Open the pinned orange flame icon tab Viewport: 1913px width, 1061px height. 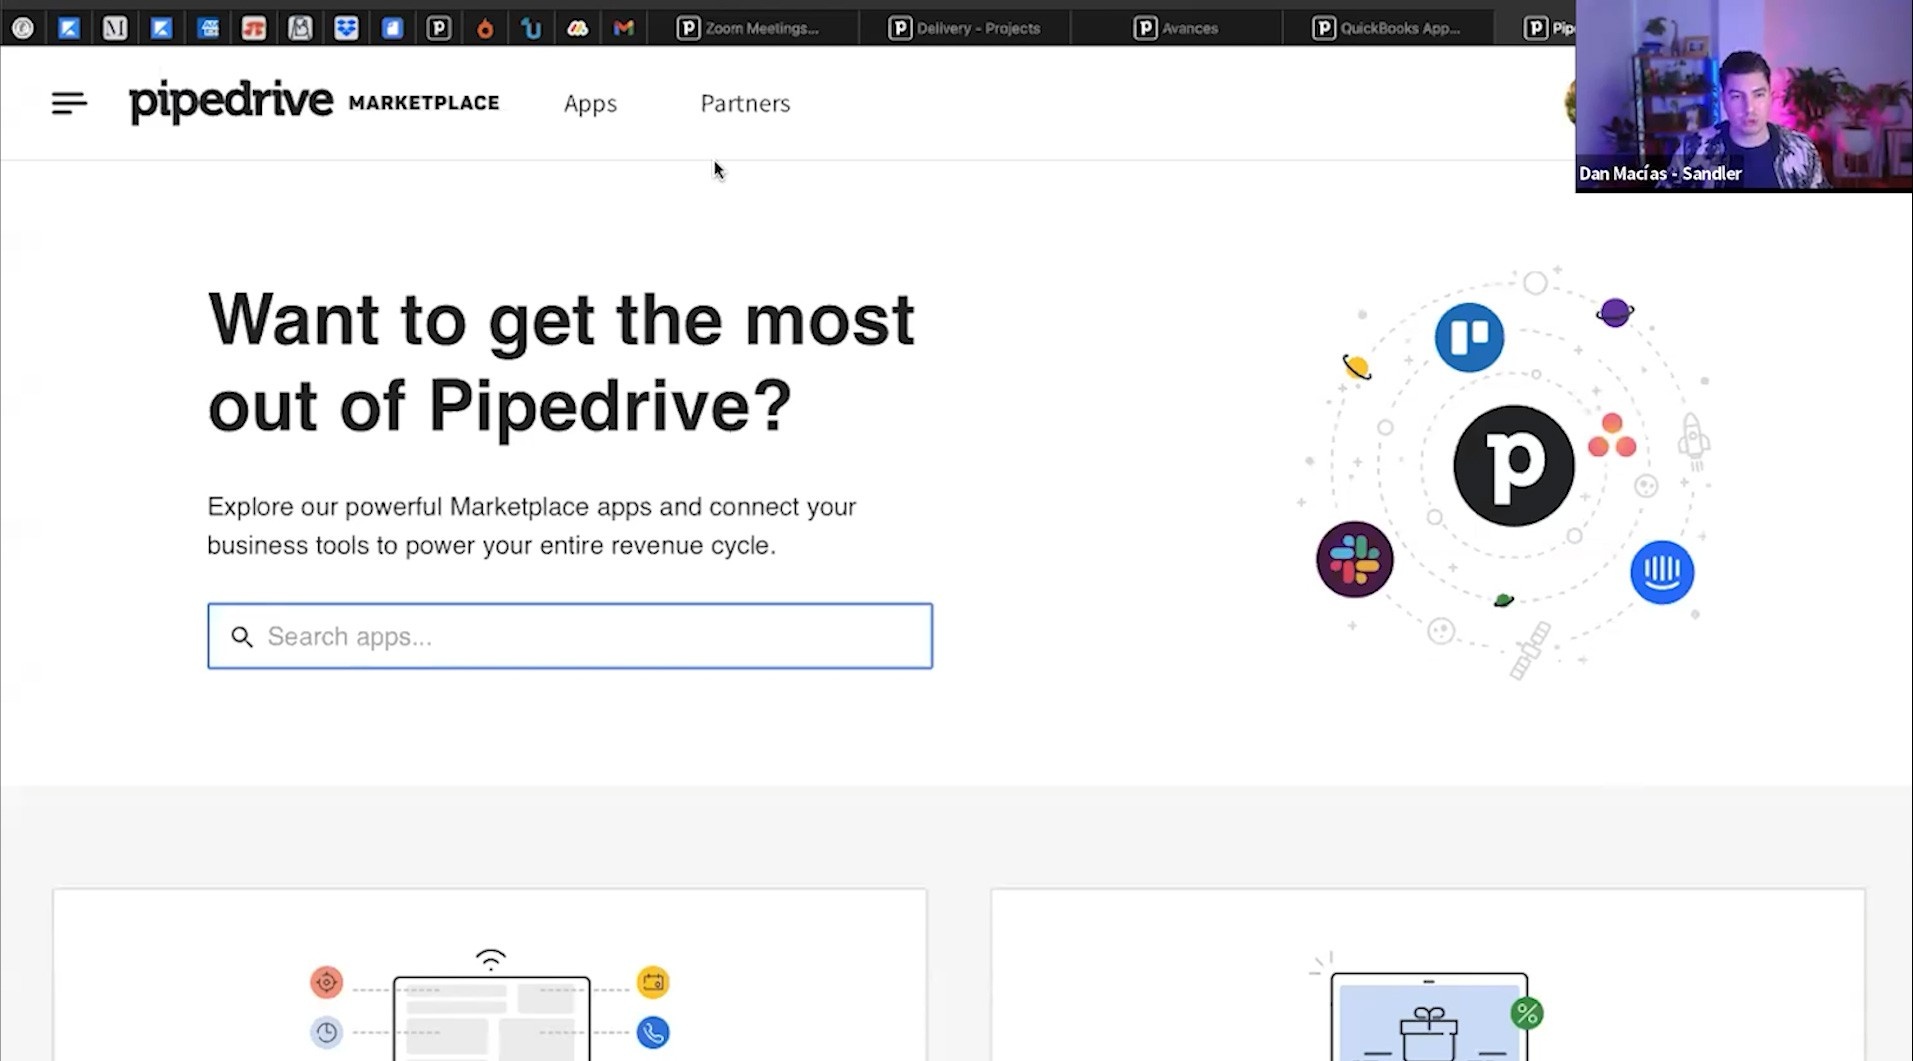coord(485,28)
